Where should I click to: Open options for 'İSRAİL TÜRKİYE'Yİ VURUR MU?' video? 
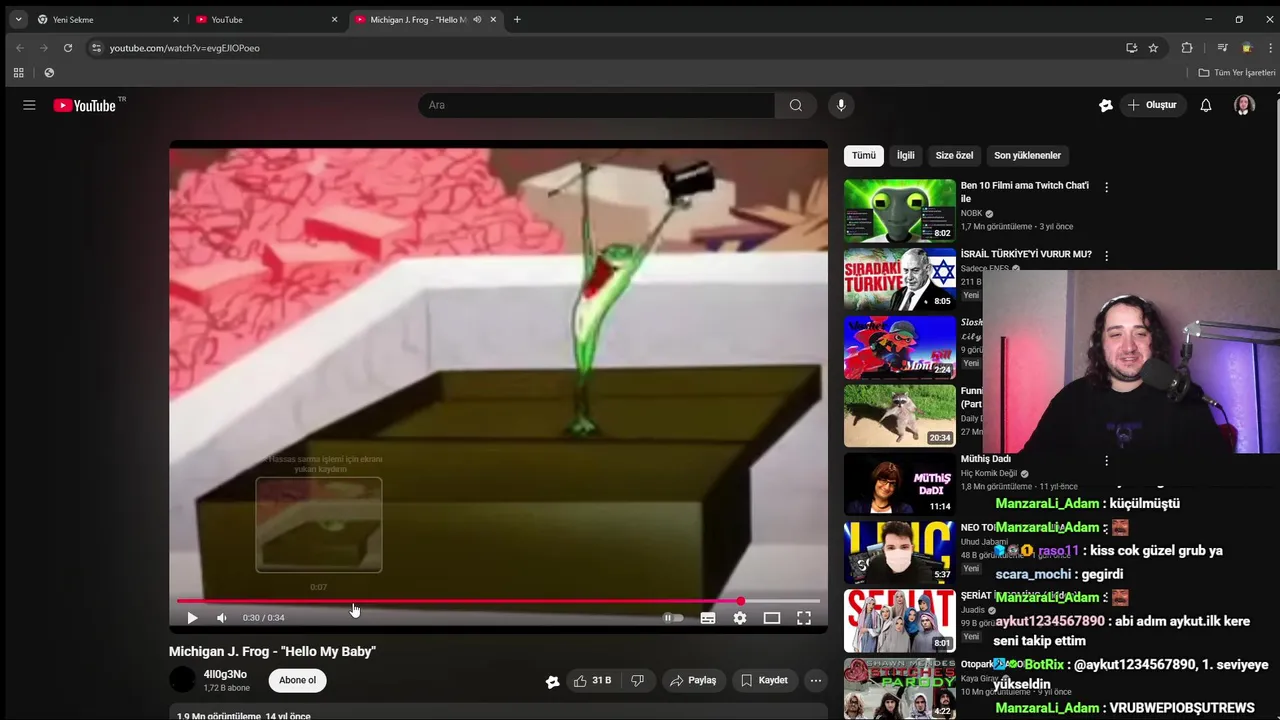point(1106,255)
